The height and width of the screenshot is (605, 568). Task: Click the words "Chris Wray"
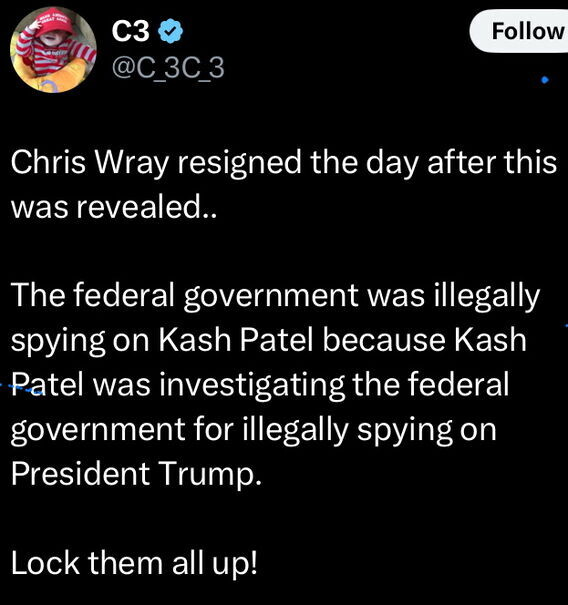click(90, 163)
